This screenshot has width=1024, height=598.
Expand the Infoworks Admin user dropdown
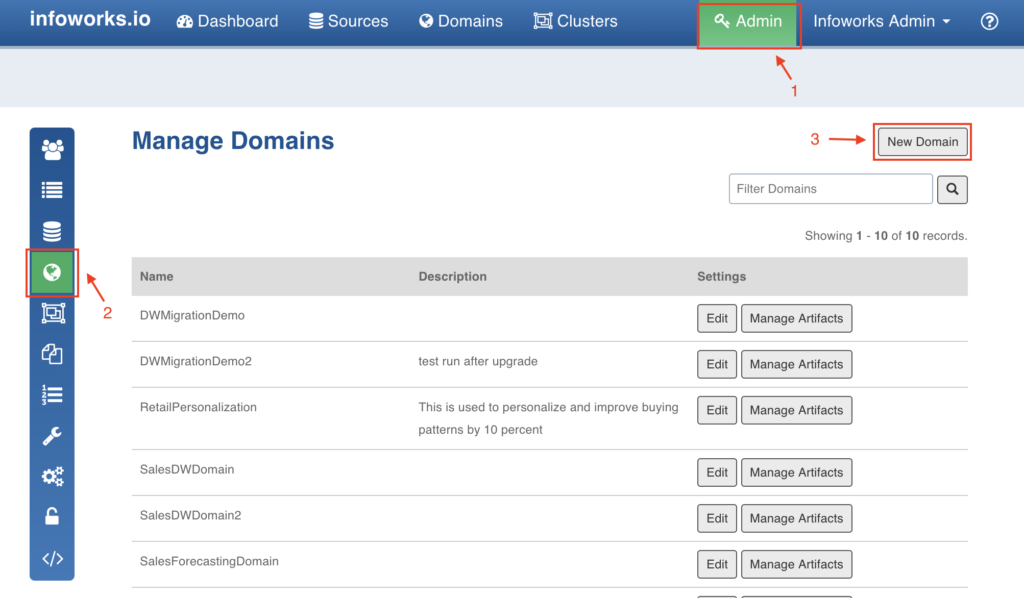(x=882, y=22)
